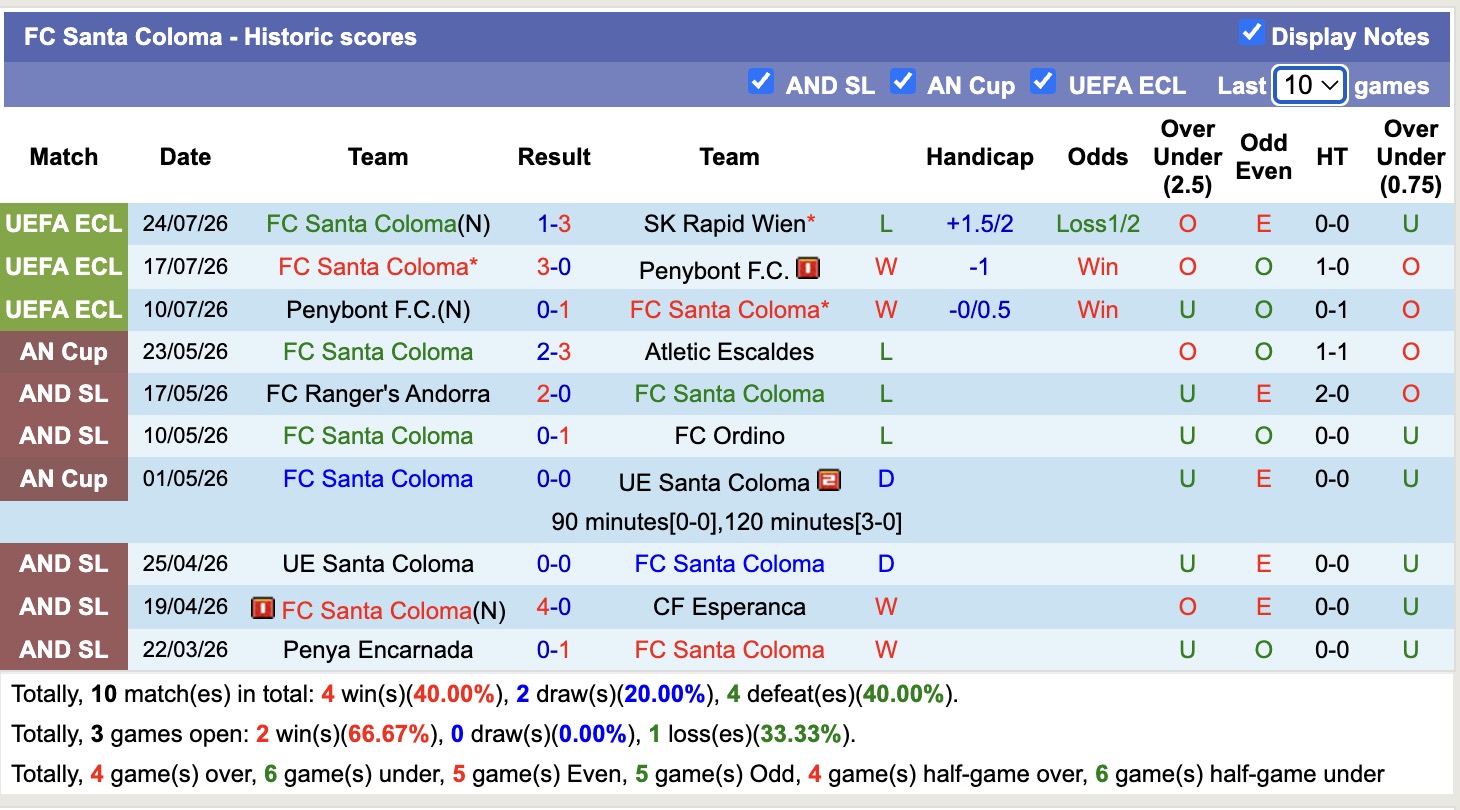Open the 1-3 result versus Rapid Wien

point(554,224)
